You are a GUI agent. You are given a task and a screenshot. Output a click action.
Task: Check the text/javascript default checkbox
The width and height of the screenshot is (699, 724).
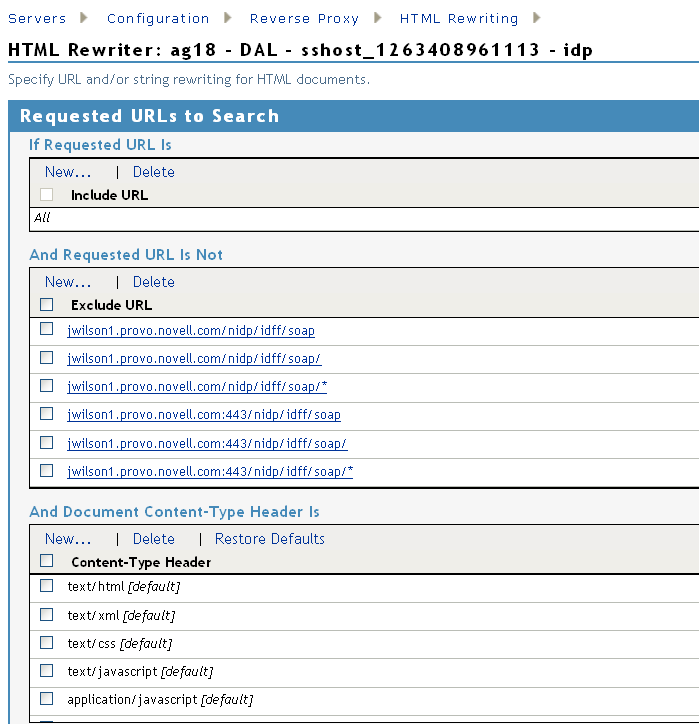[x=46, y=670]
